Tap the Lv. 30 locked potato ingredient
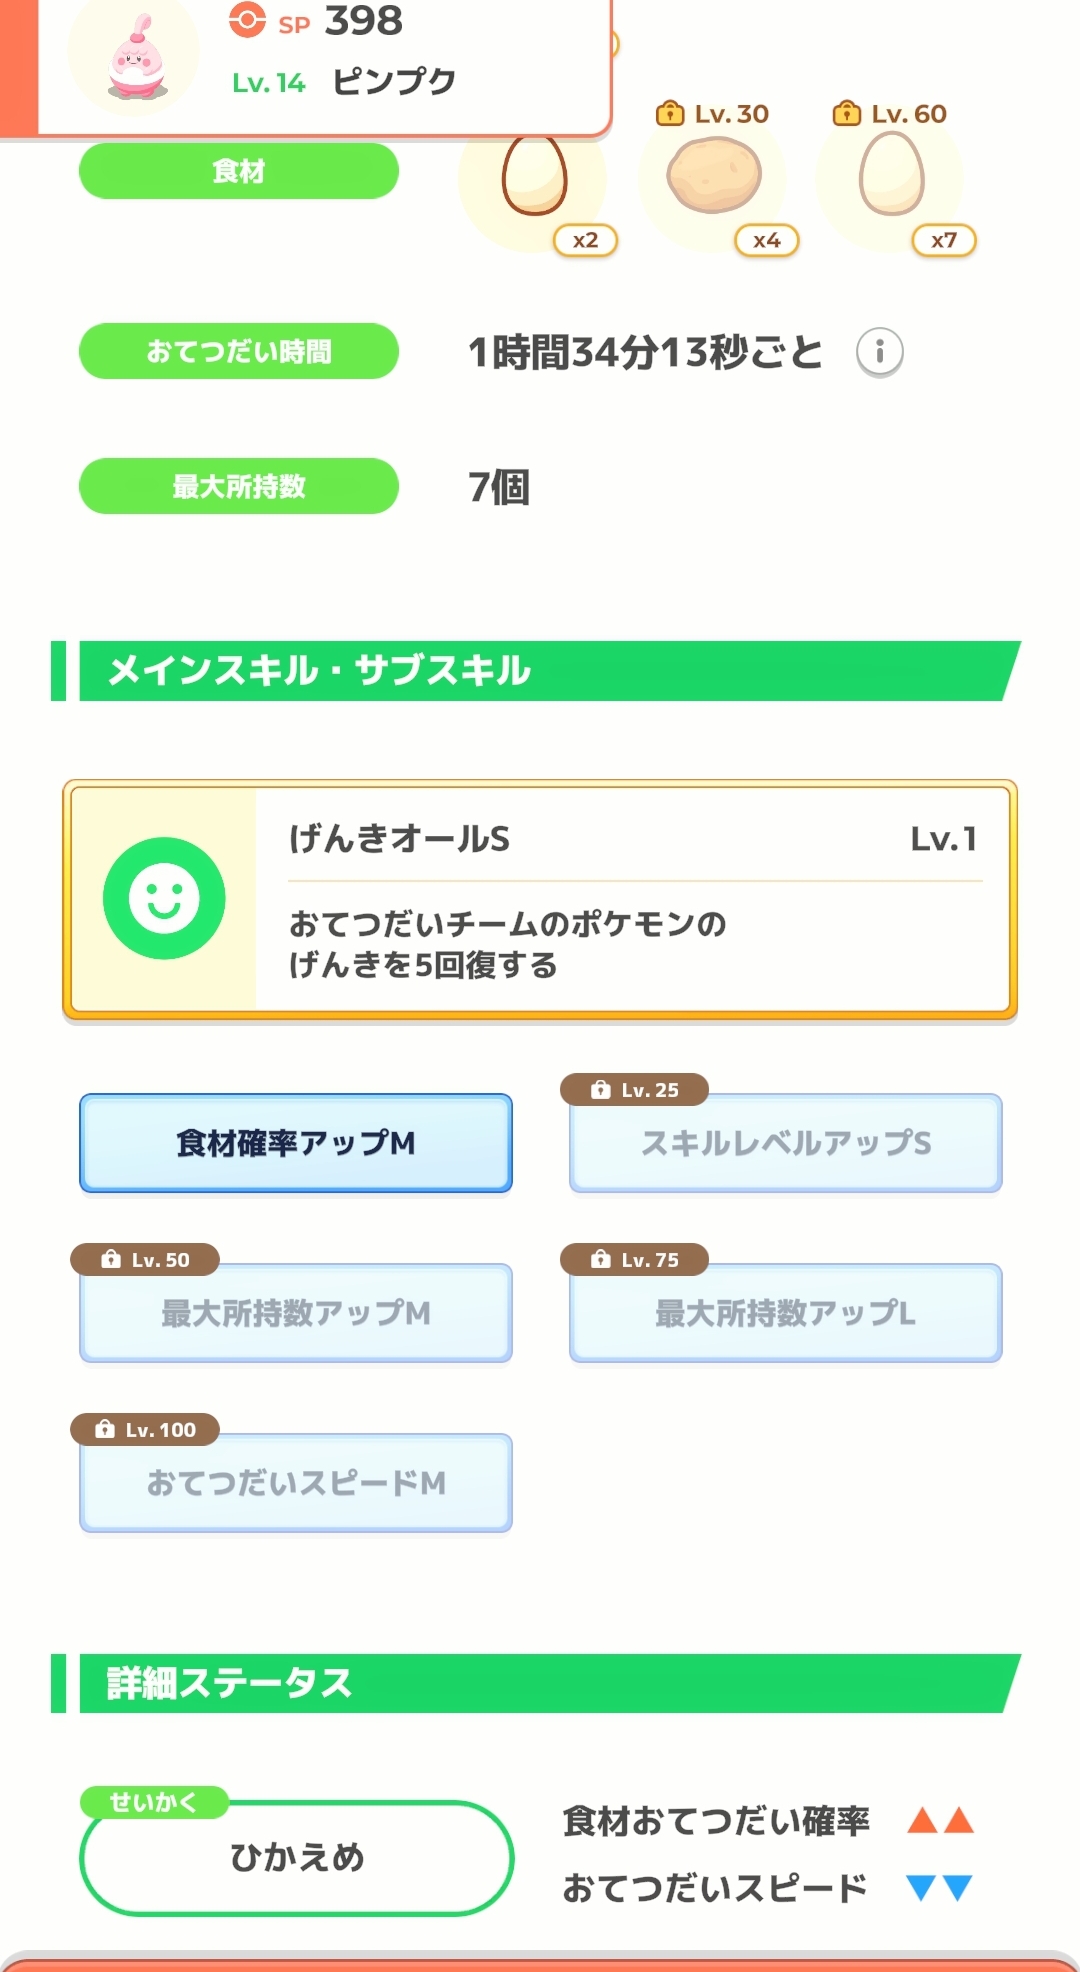The height and width of the screenshot is (1972, 1080). [x=714, y=176]
